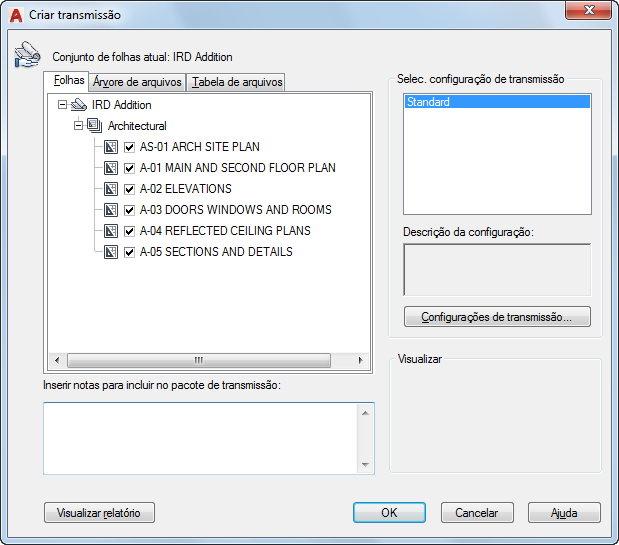This screenshot has height=545, width=619.
Task: Click the Visualizar relatório button
Action: click(x=99, y=513)
